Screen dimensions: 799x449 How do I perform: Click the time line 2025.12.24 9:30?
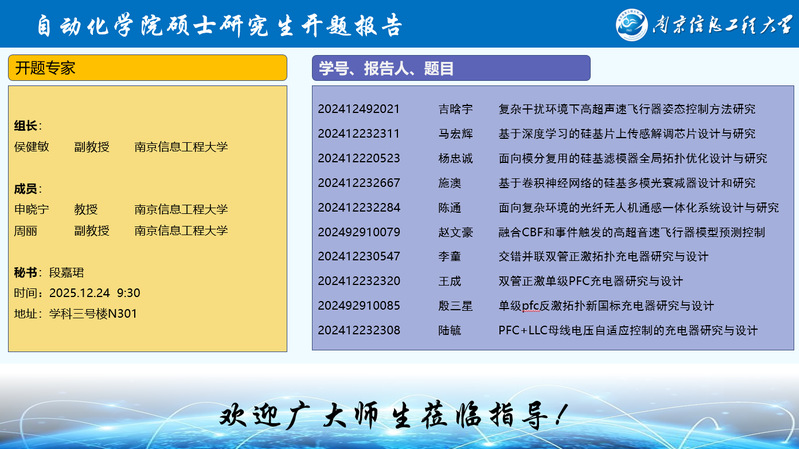coord(77,293)
